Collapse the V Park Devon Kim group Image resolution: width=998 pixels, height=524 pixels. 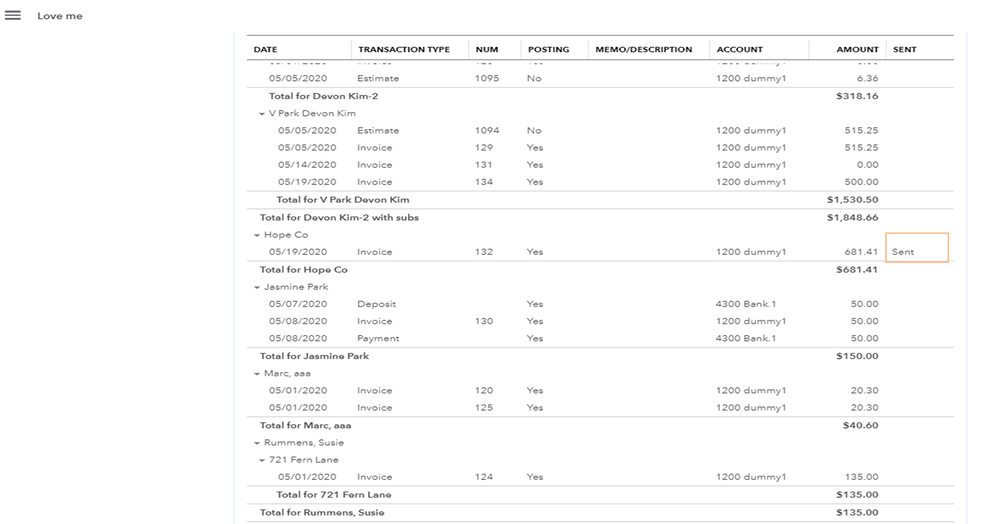pyautogui.click(x=262, y=113)
